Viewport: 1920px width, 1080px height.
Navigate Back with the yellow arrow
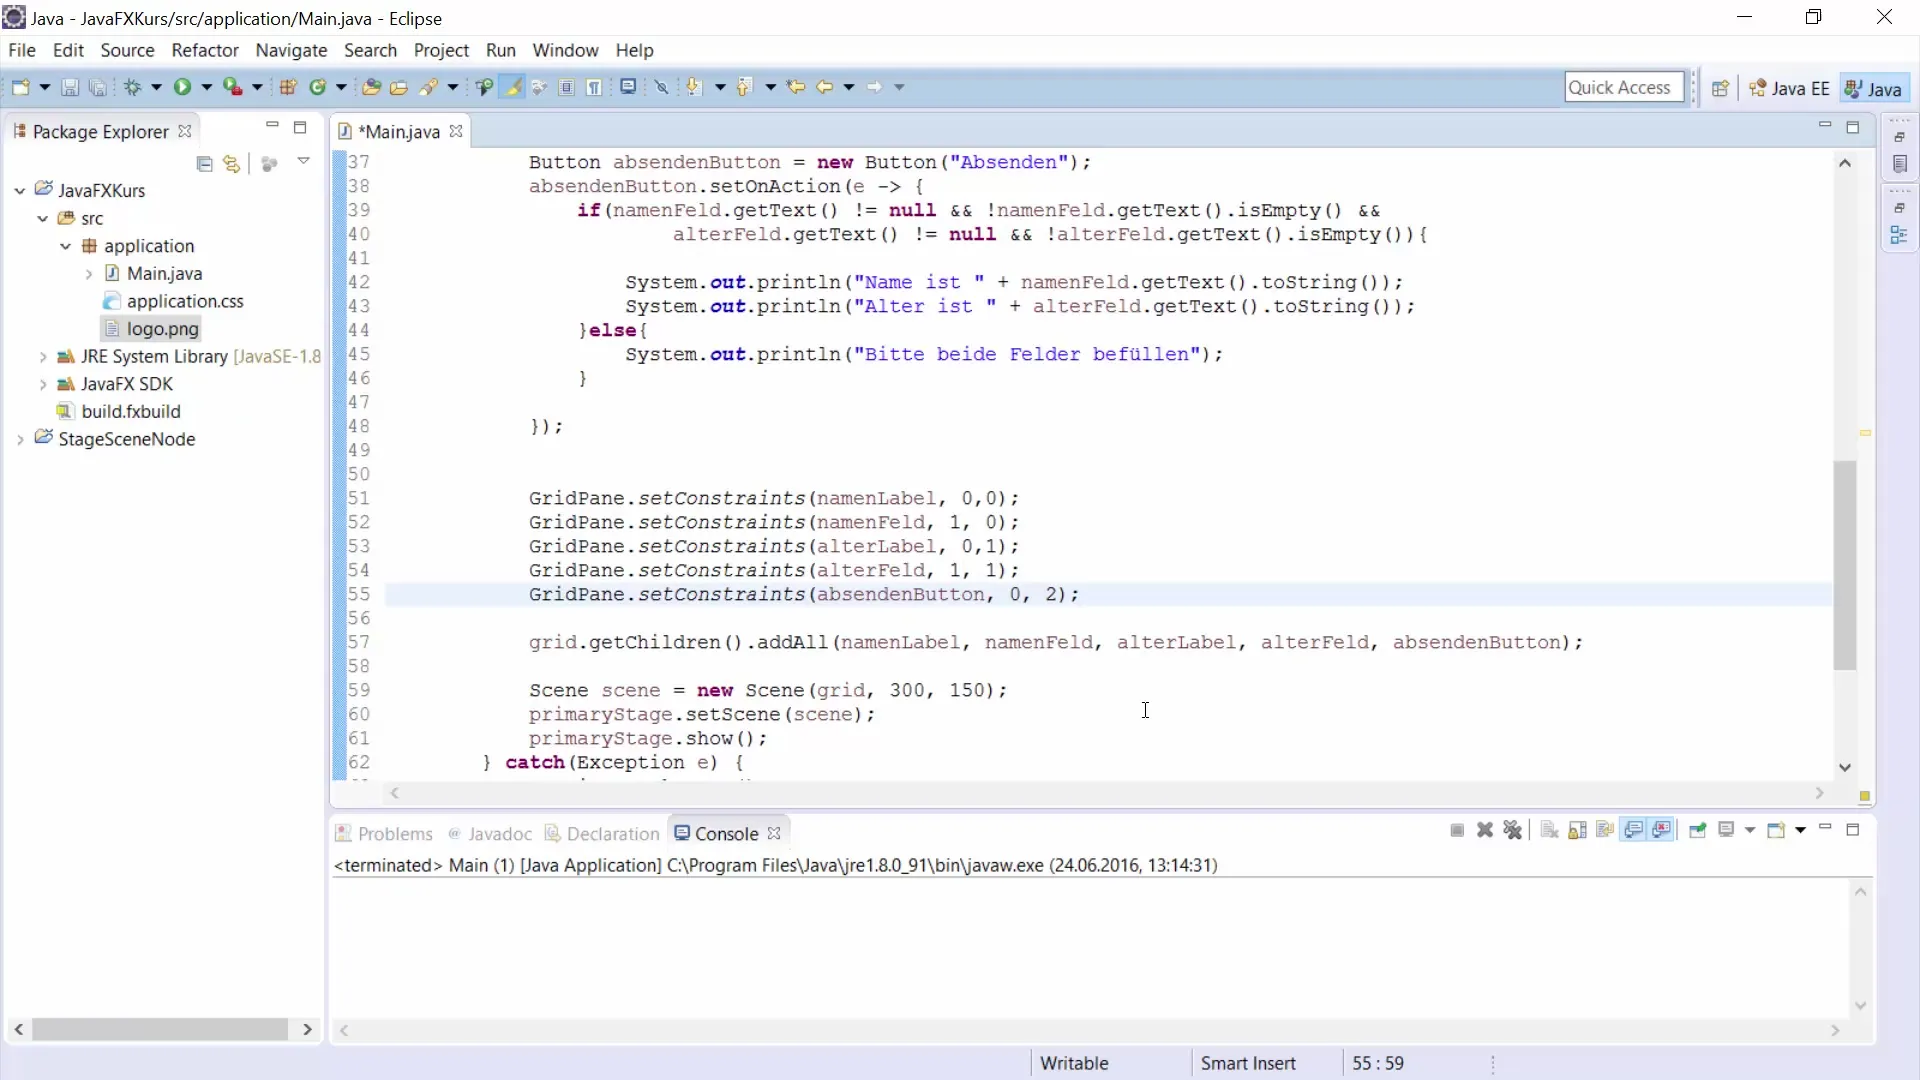point(825,87)
